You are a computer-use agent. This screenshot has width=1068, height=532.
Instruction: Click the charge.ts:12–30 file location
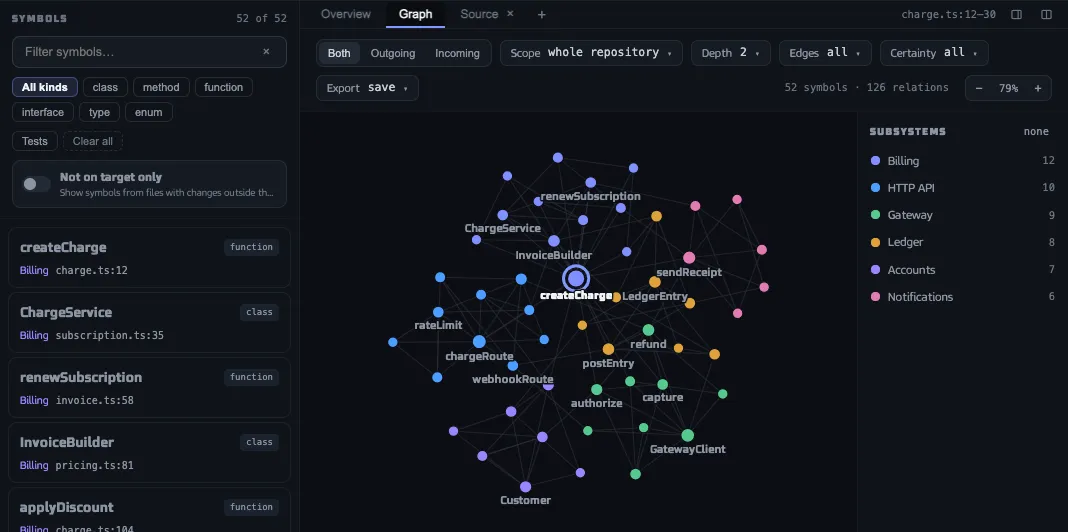click(x=948, y=14)
